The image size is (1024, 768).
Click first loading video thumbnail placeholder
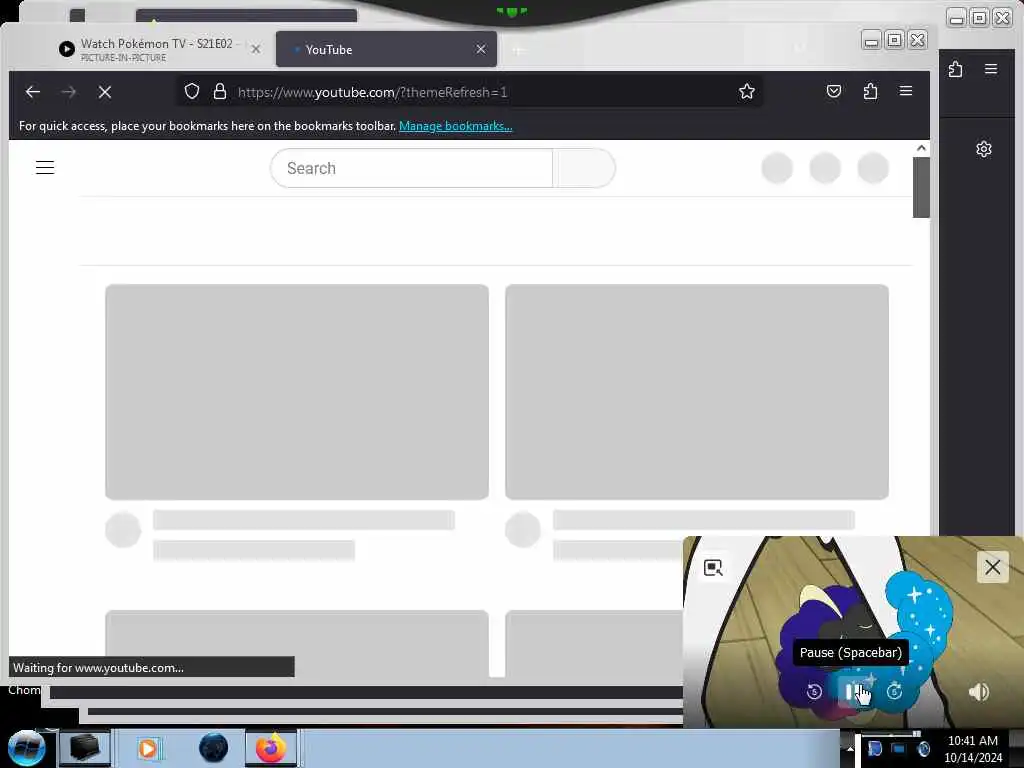point(296,392)
